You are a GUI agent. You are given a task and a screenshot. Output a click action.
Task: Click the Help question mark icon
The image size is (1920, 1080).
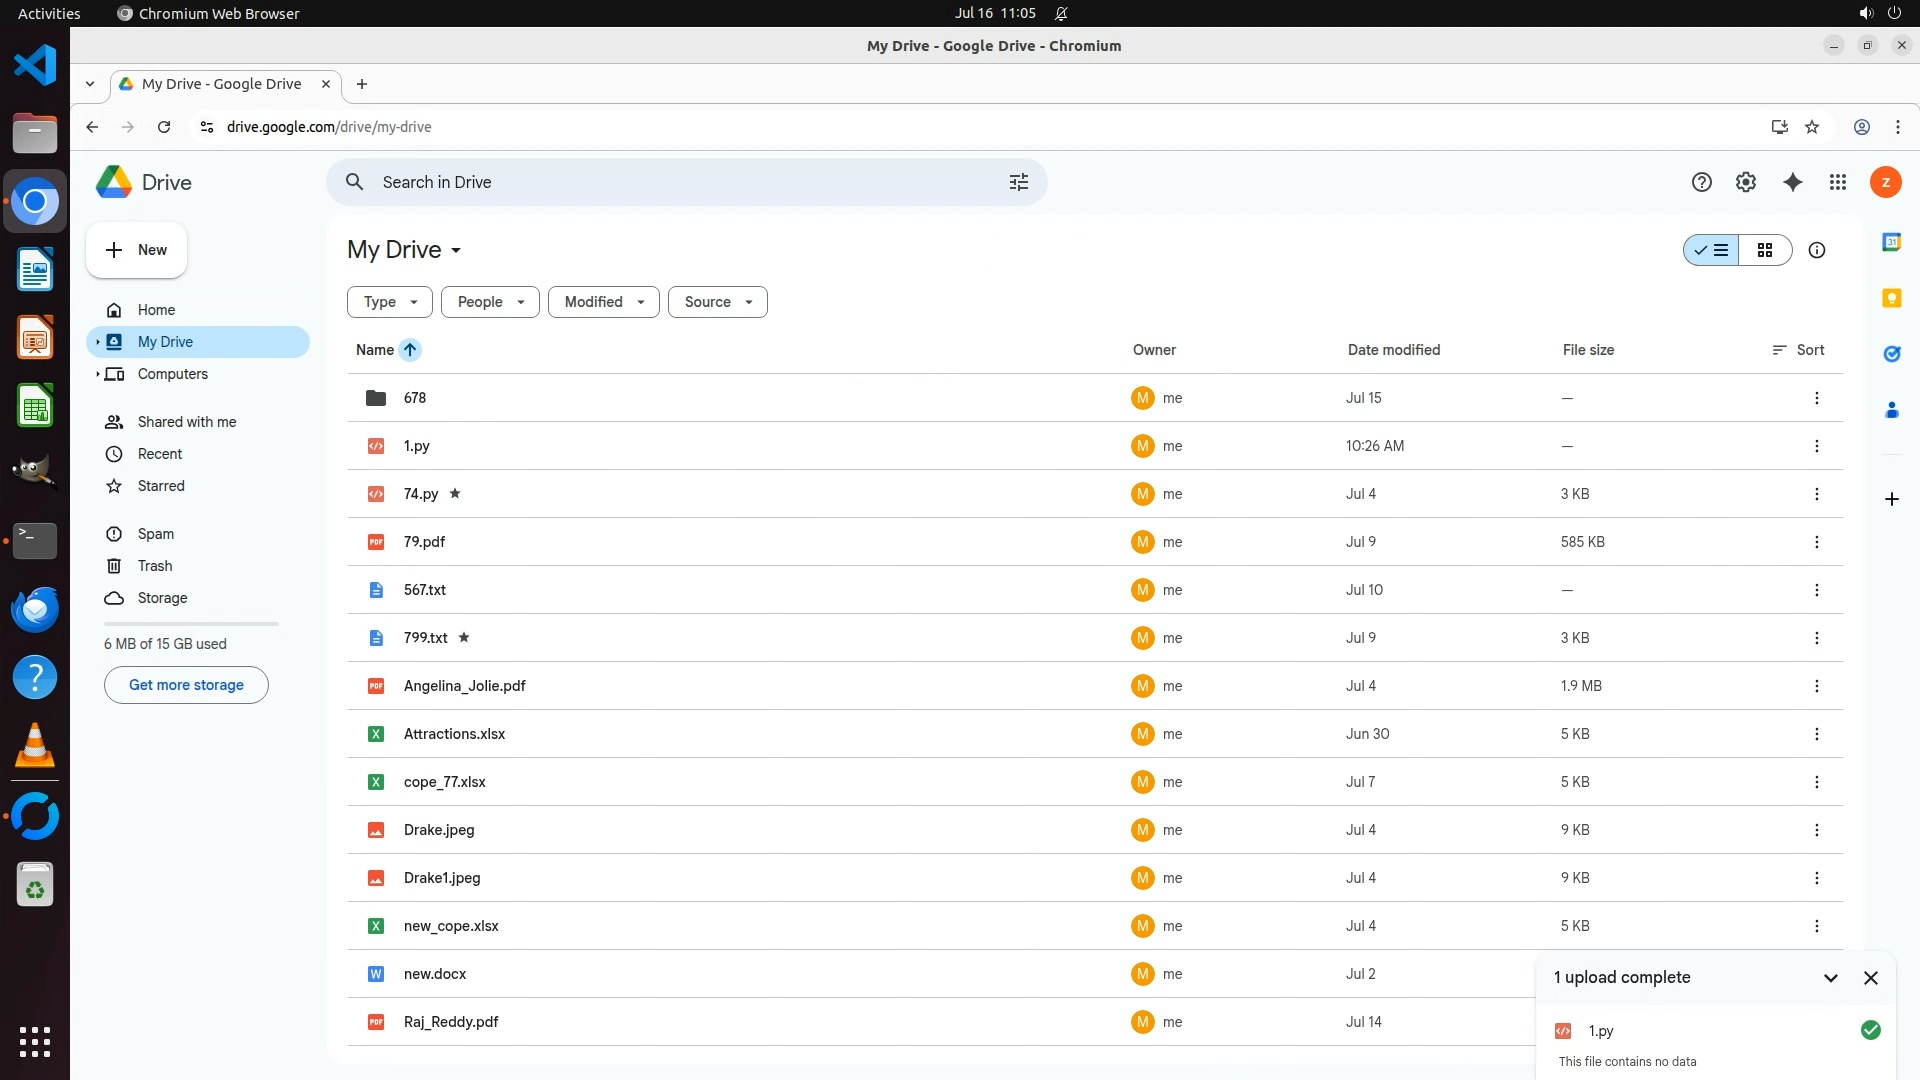click(1701, 182)
